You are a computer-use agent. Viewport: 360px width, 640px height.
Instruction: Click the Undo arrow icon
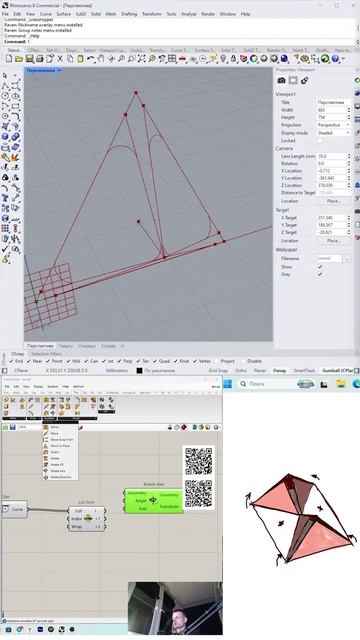pos(91,59)
